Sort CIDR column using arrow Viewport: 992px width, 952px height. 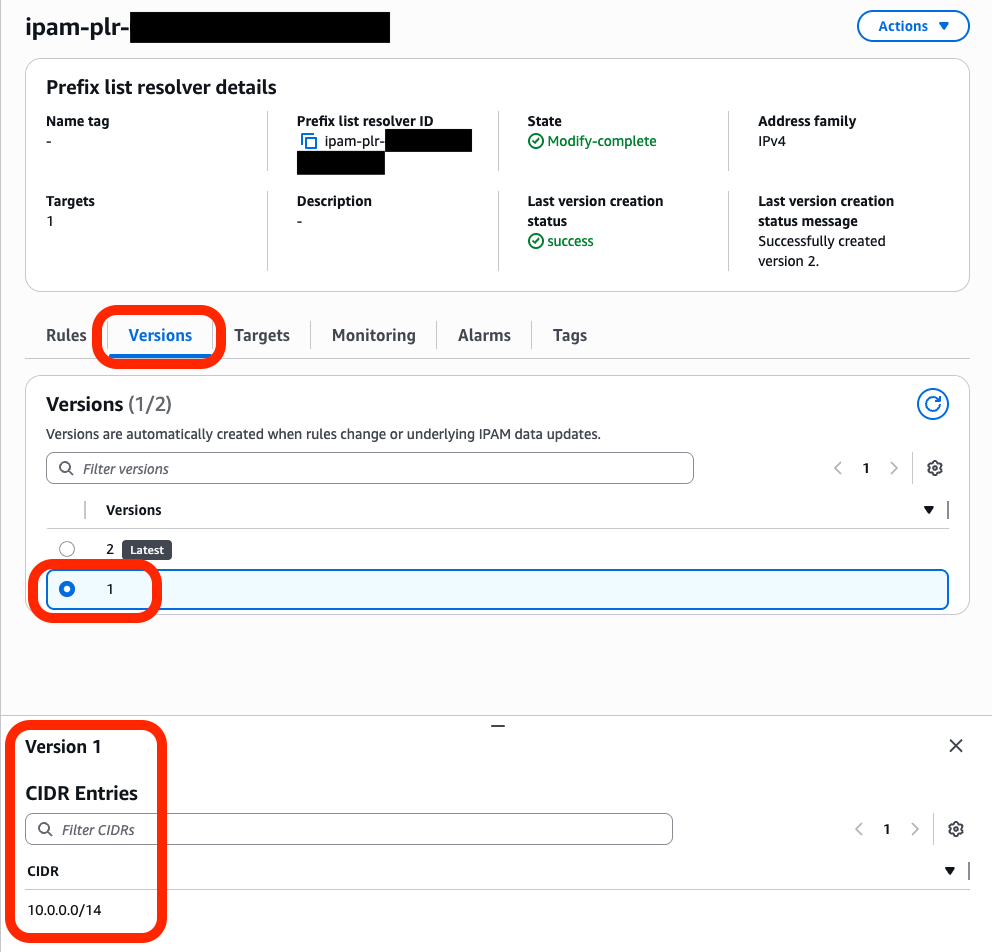point(950,871)
